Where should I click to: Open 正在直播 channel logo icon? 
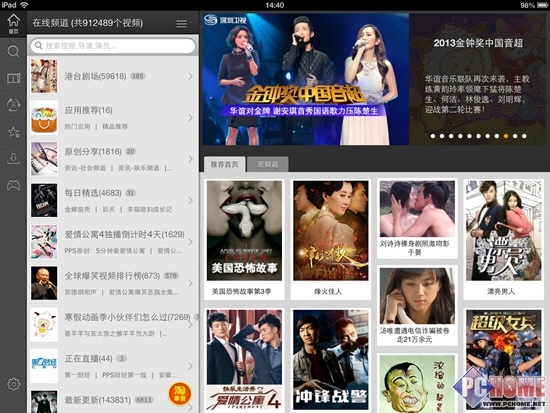pos(44,366)
